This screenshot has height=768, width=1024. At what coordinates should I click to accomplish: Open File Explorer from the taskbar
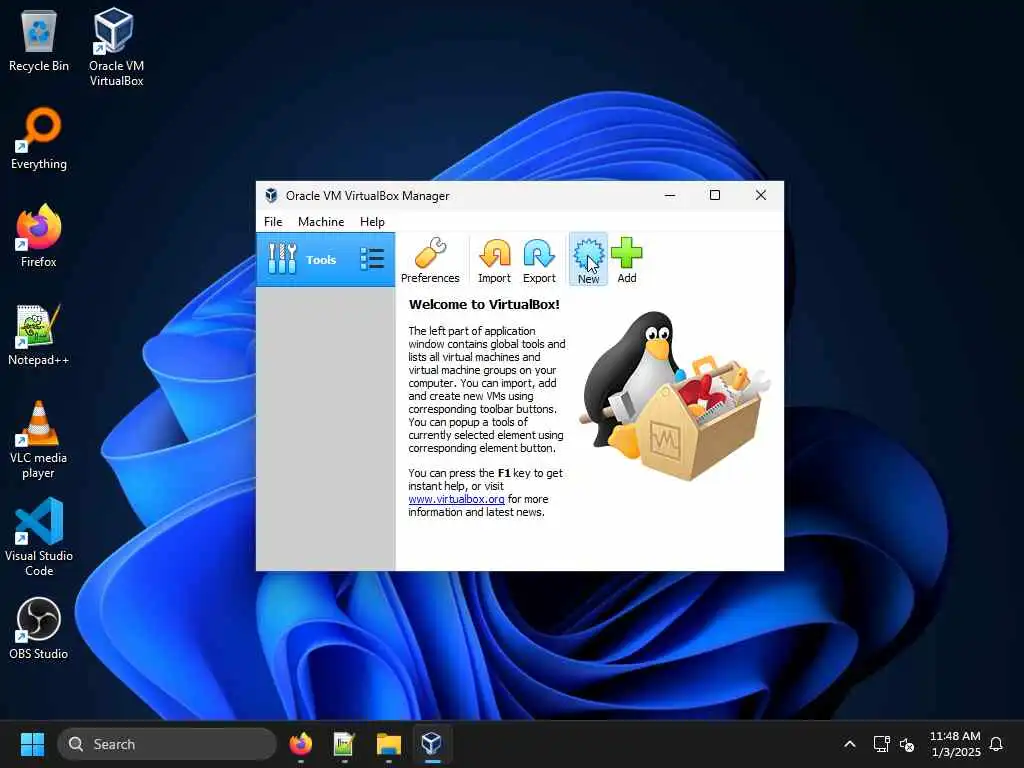click(389, 744)
